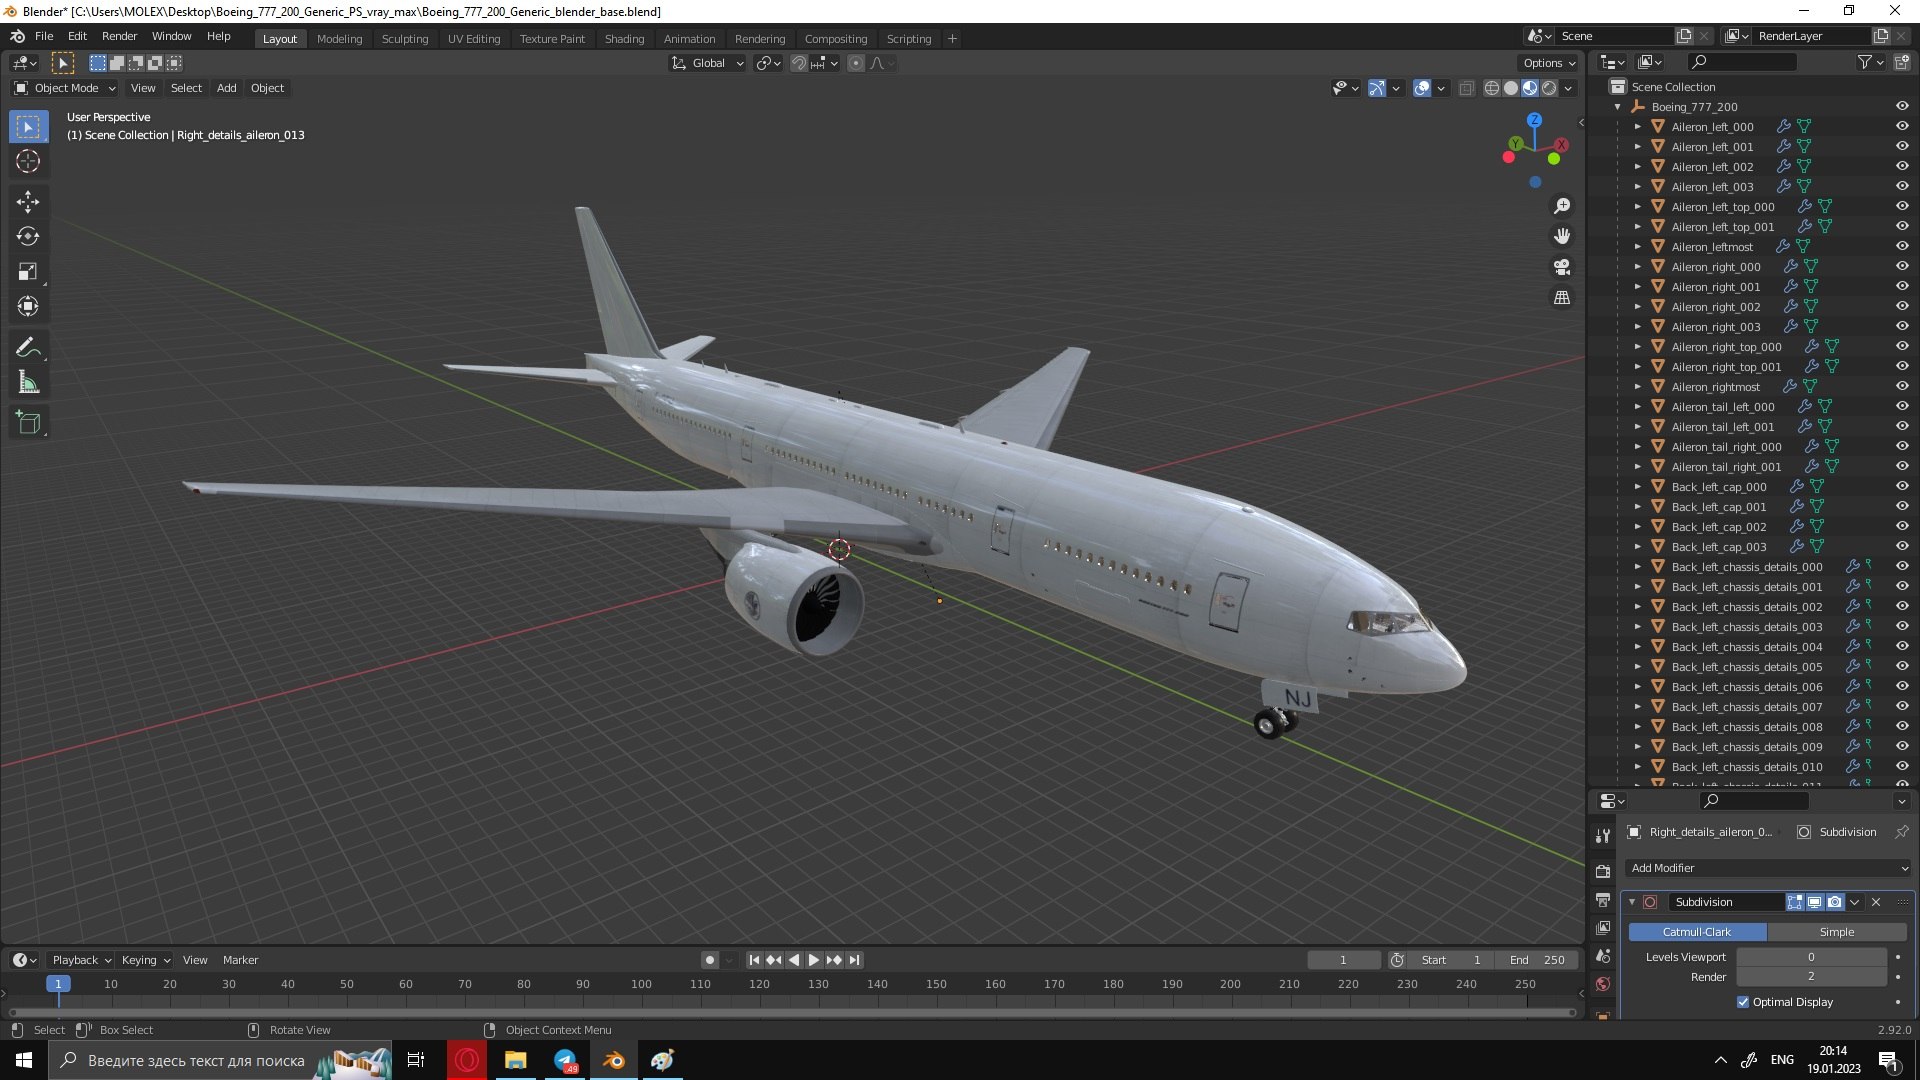Switch to UV Editing workspace tab
Viewport: 1920px width, 1080px height.
point(474,39)
